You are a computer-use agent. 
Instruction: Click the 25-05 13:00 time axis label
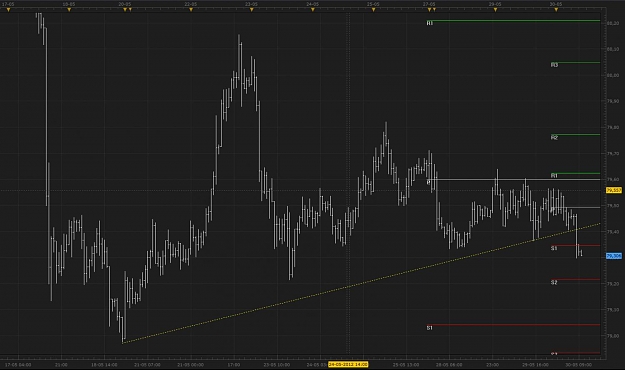(x=406, y=364)
